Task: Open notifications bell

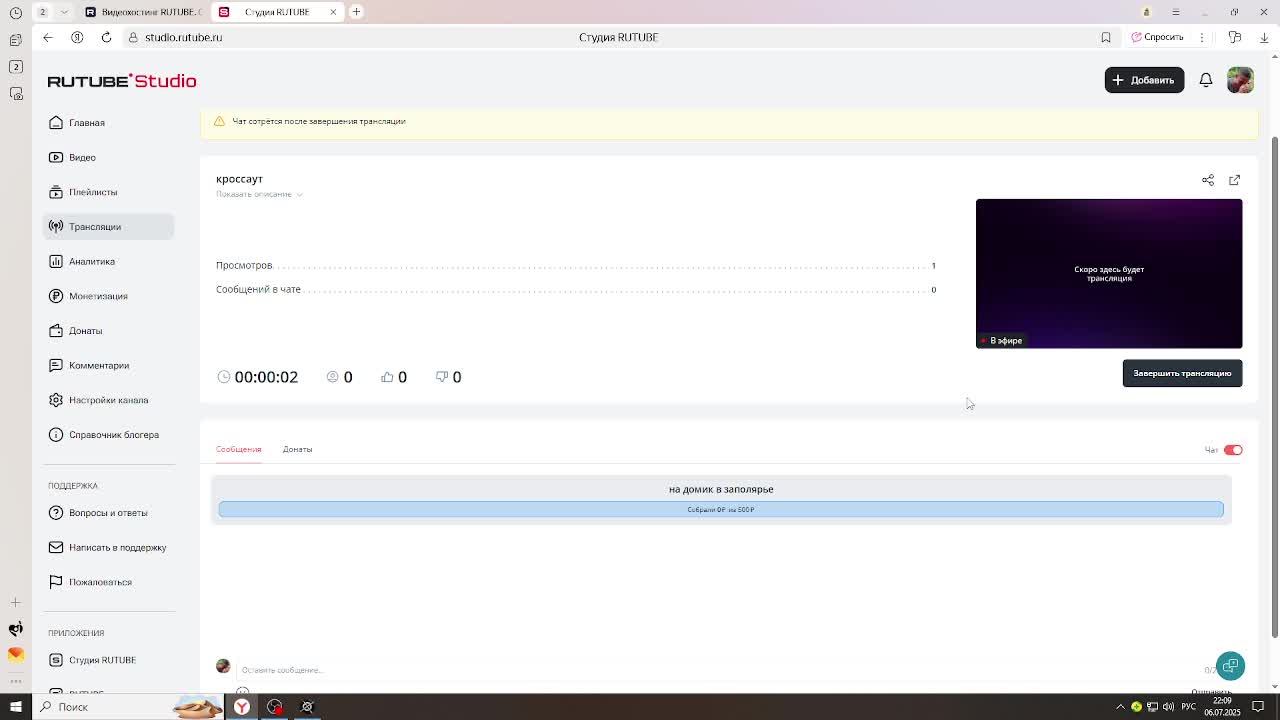Action: click(1206, 80)
